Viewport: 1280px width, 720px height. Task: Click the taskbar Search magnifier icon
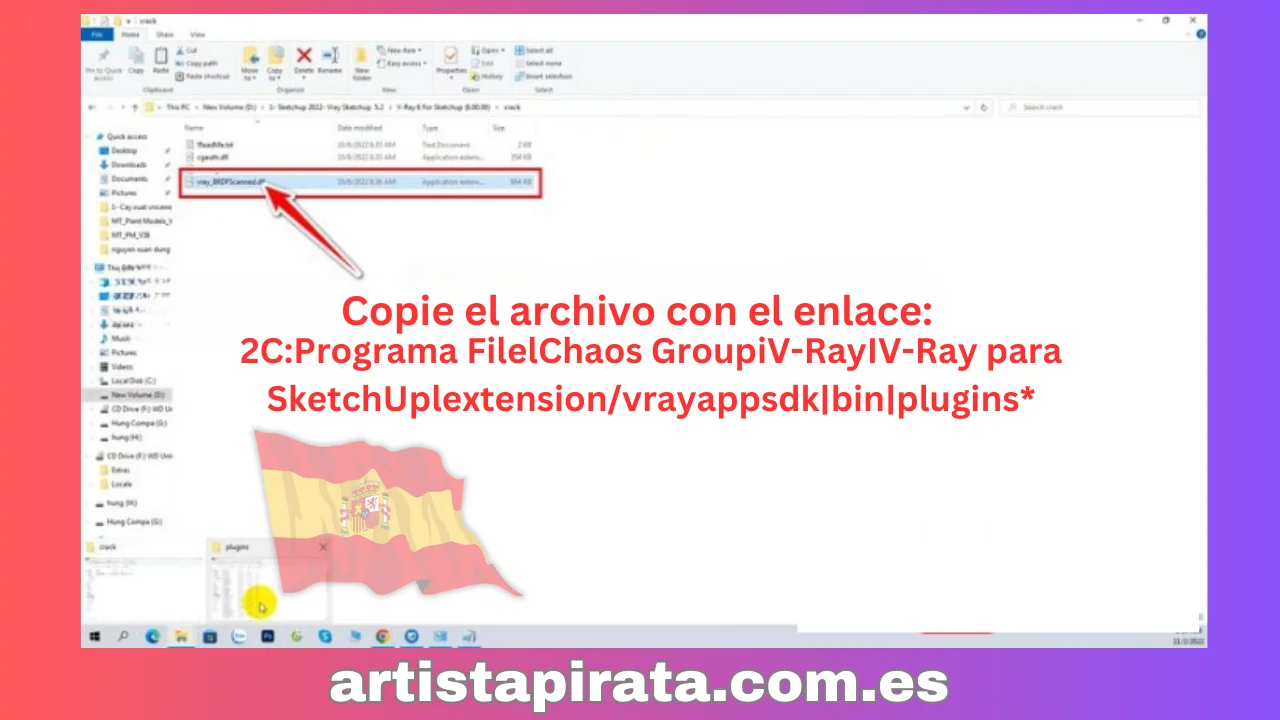click(x=124, y=636)
